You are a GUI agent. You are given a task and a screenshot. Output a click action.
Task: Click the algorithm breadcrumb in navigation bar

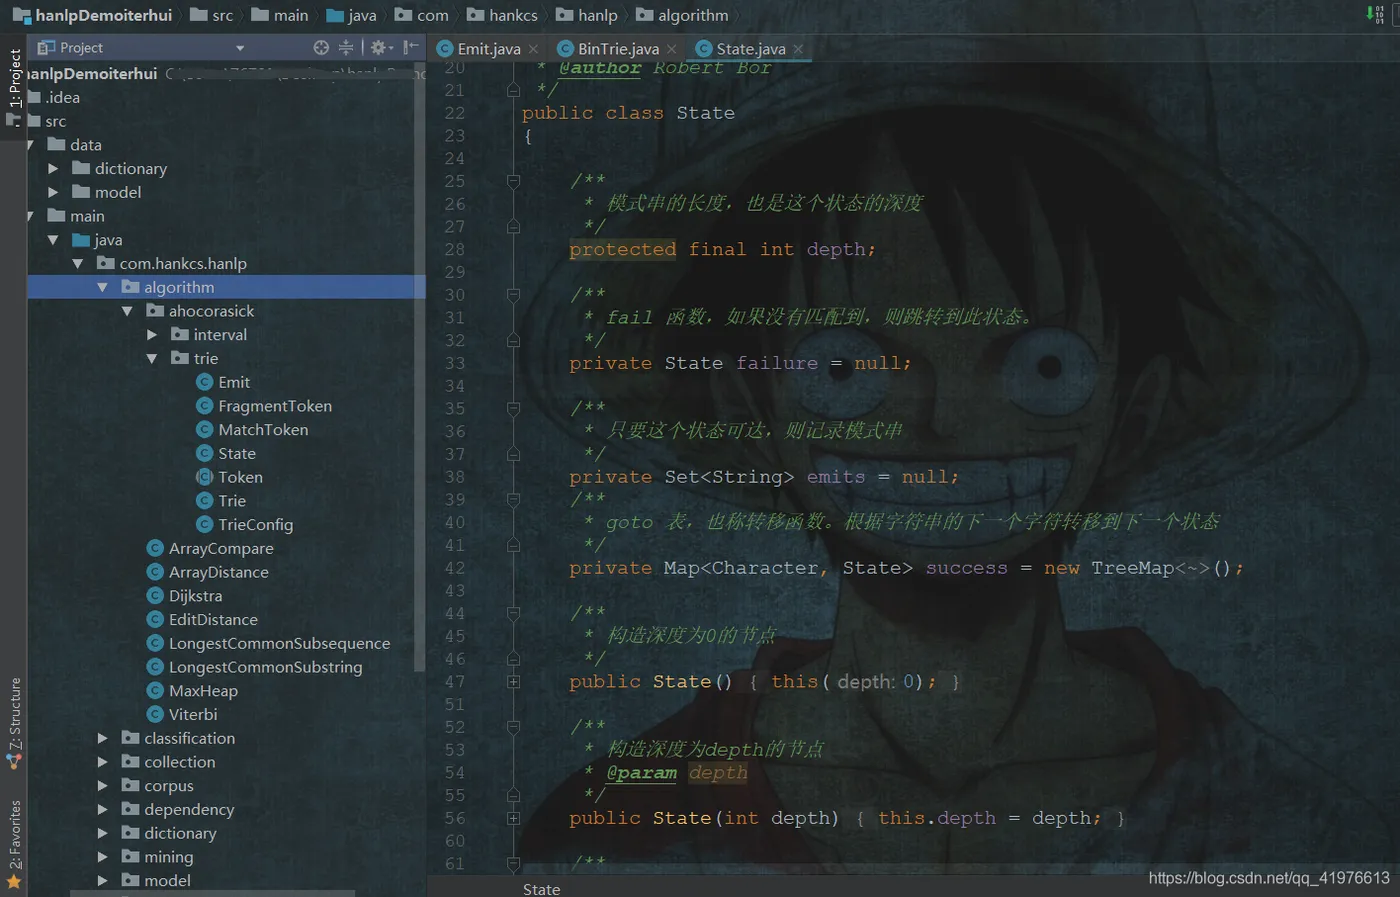683,15
